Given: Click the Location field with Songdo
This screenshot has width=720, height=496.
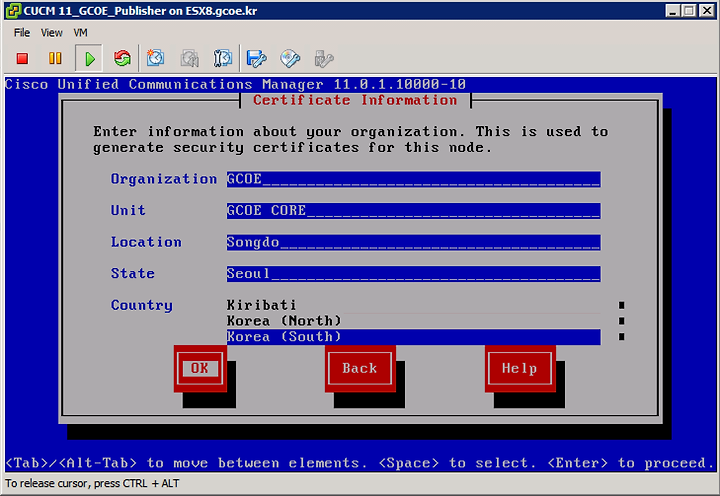Looking at the screenshot, I should [x=413, y=242].
